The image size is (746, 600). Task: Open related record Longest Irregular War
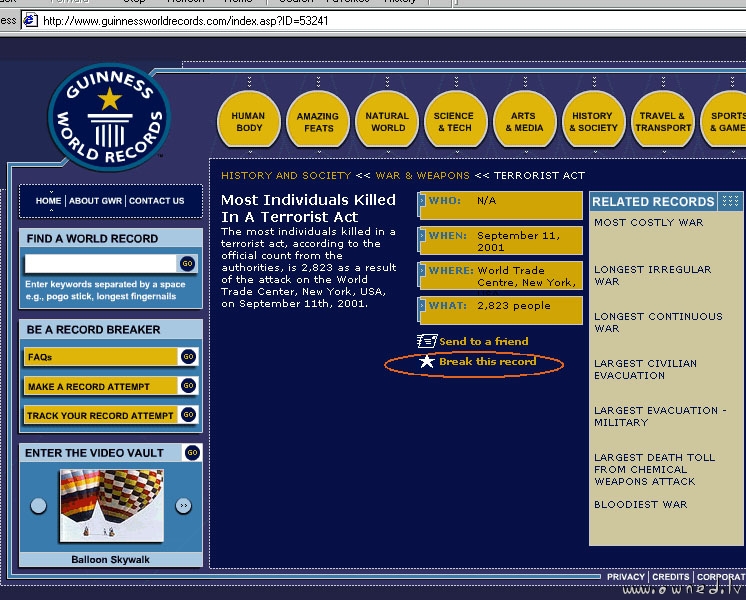tap(652, 275)
